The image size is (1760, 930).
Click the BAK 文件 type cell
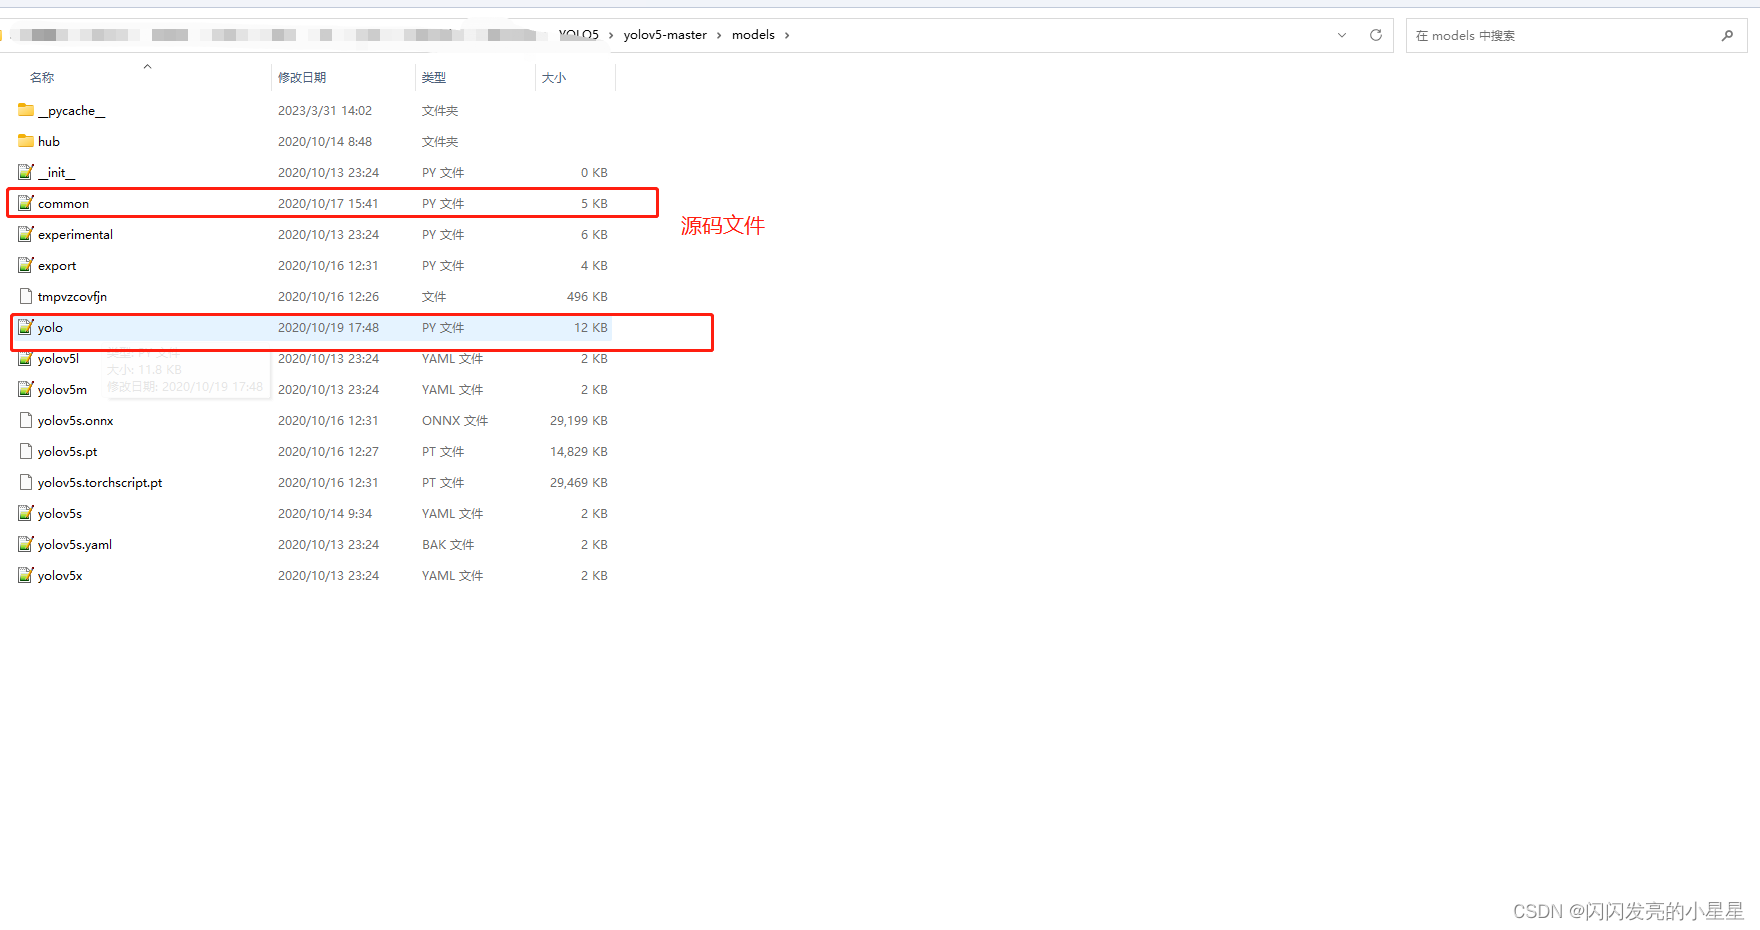coord(448,545)
